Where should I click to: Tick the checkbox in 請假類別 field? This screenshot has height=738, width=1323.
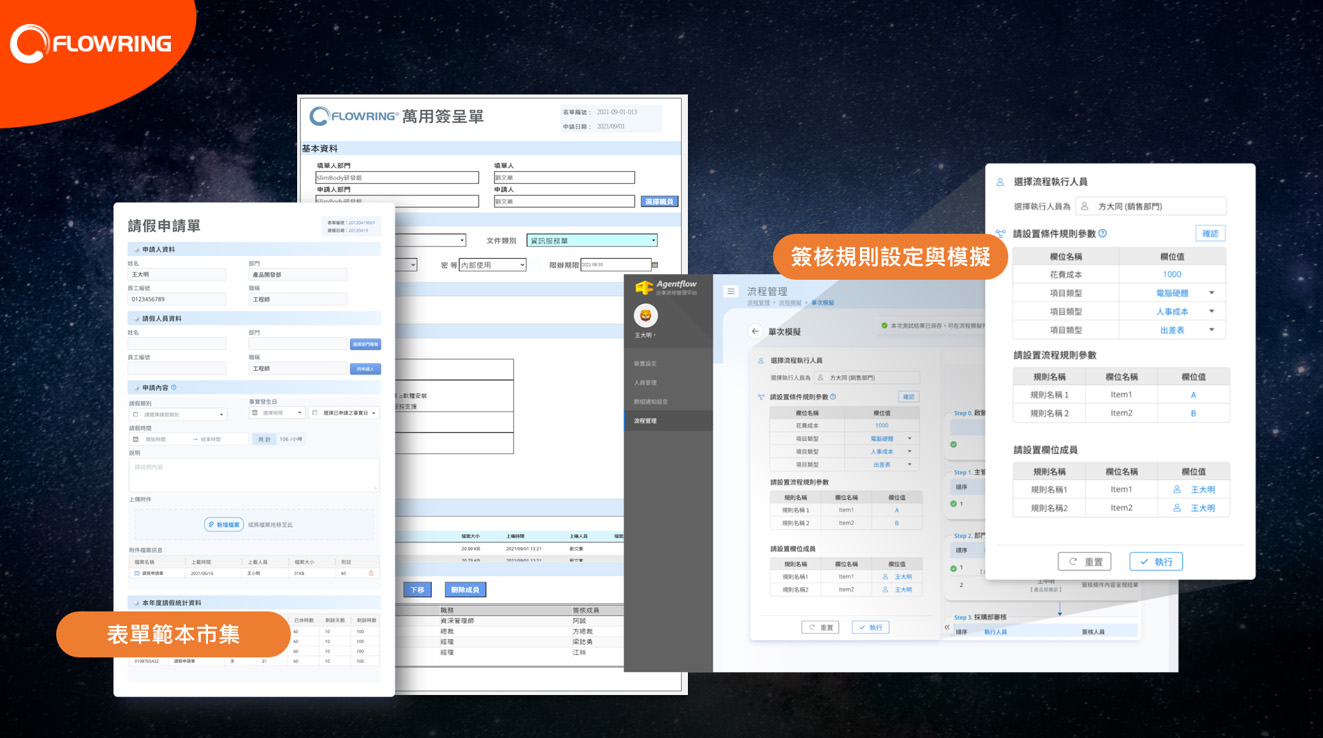click(x=136, y=413)
